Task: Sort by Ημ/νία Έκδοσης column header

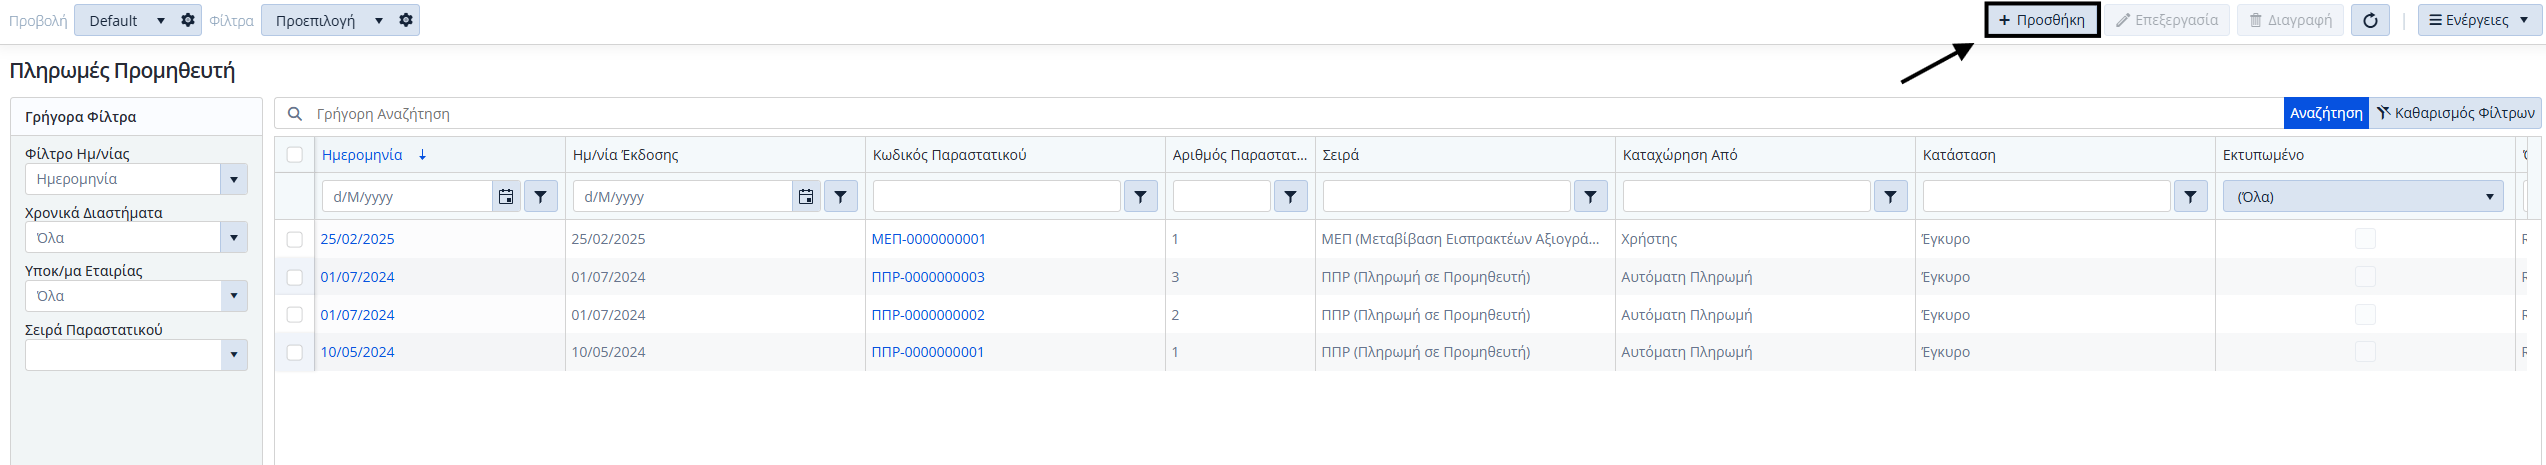Action: coord(625,155)
